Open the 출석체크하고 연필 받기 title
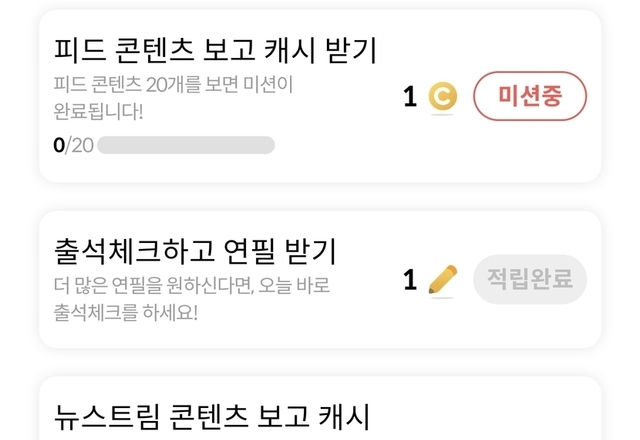The image size is (640, 440). [x=194, y=249]
